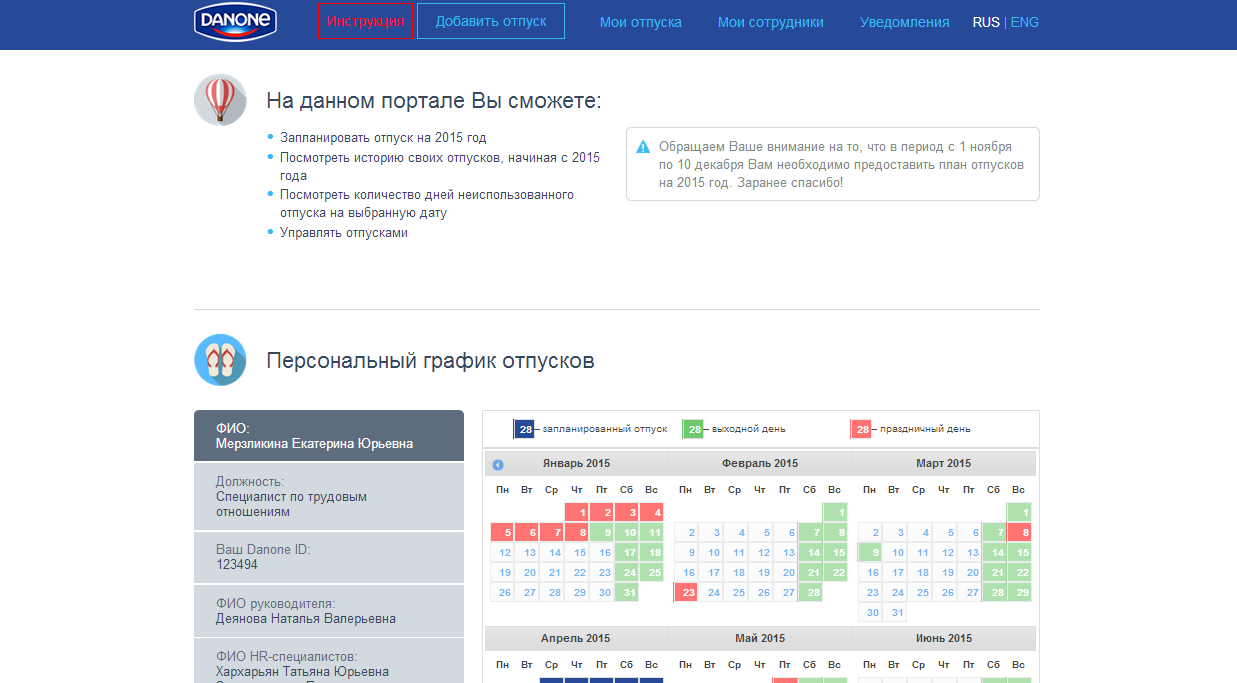This screenshot has height=683, width=1237.
Task: Select January 7 holiday cell
Action: coord(552,532)
